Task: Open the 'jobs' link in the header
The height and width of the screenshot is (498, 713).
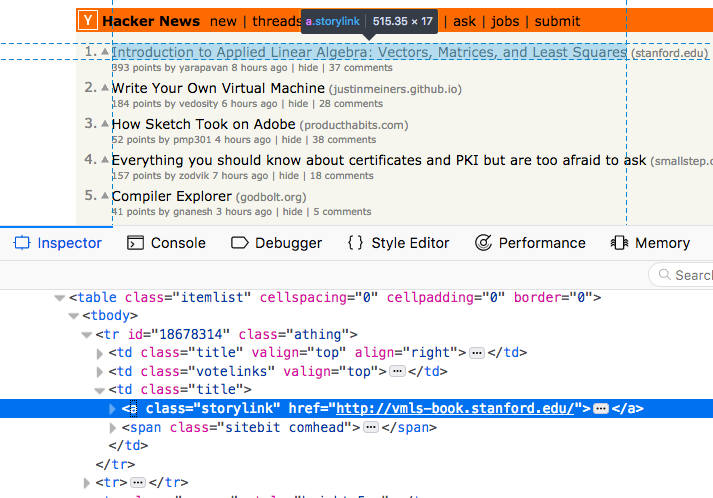Action: [x=505, y=21]
